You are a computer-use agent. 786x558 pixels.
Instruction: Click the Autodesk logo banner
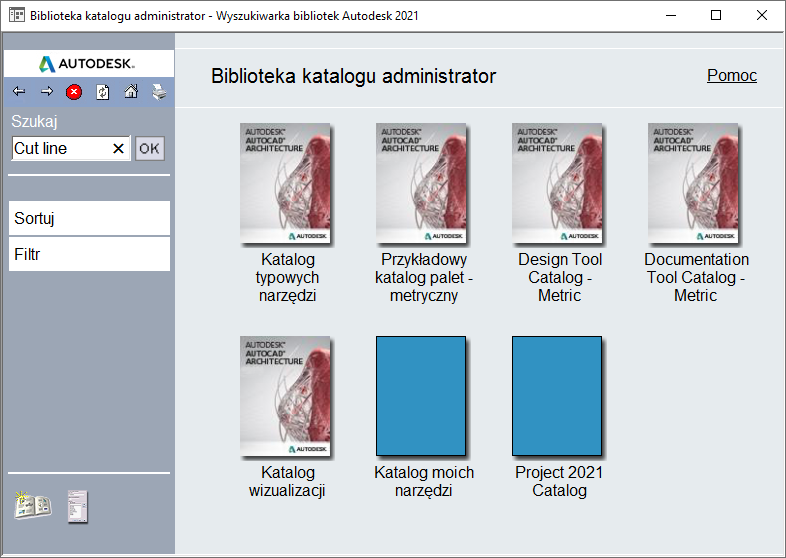coord(89,63)
